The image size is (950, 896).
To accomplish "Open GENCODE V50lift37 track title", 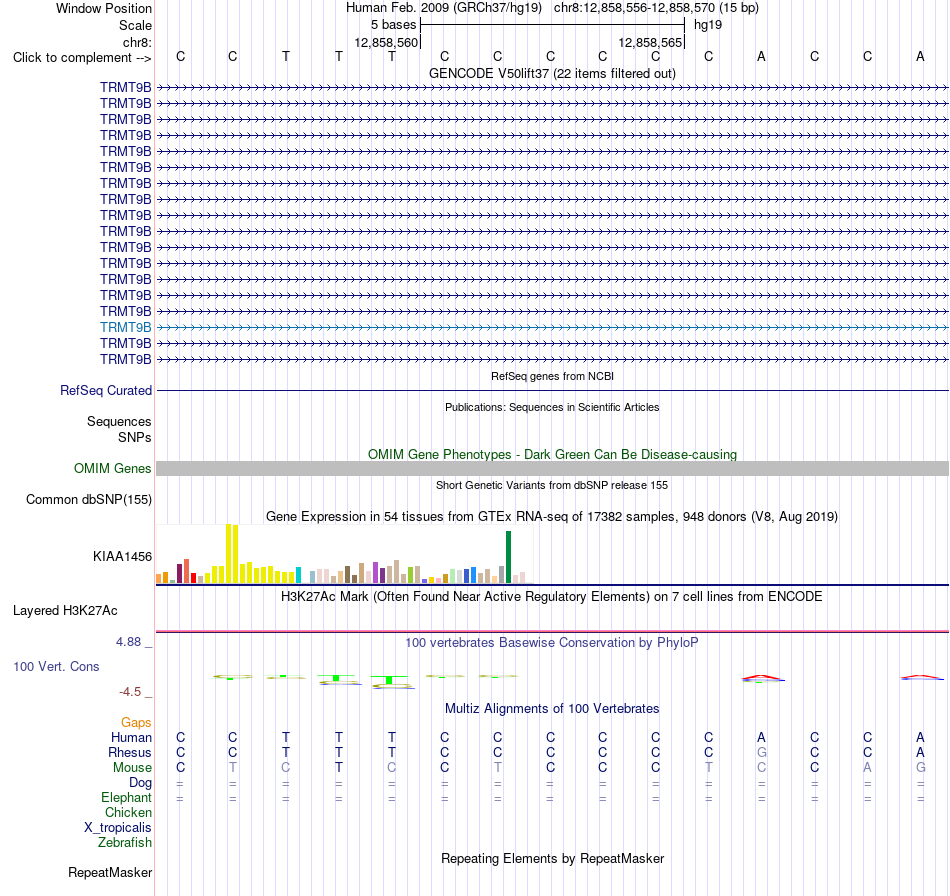I will 552,73.
